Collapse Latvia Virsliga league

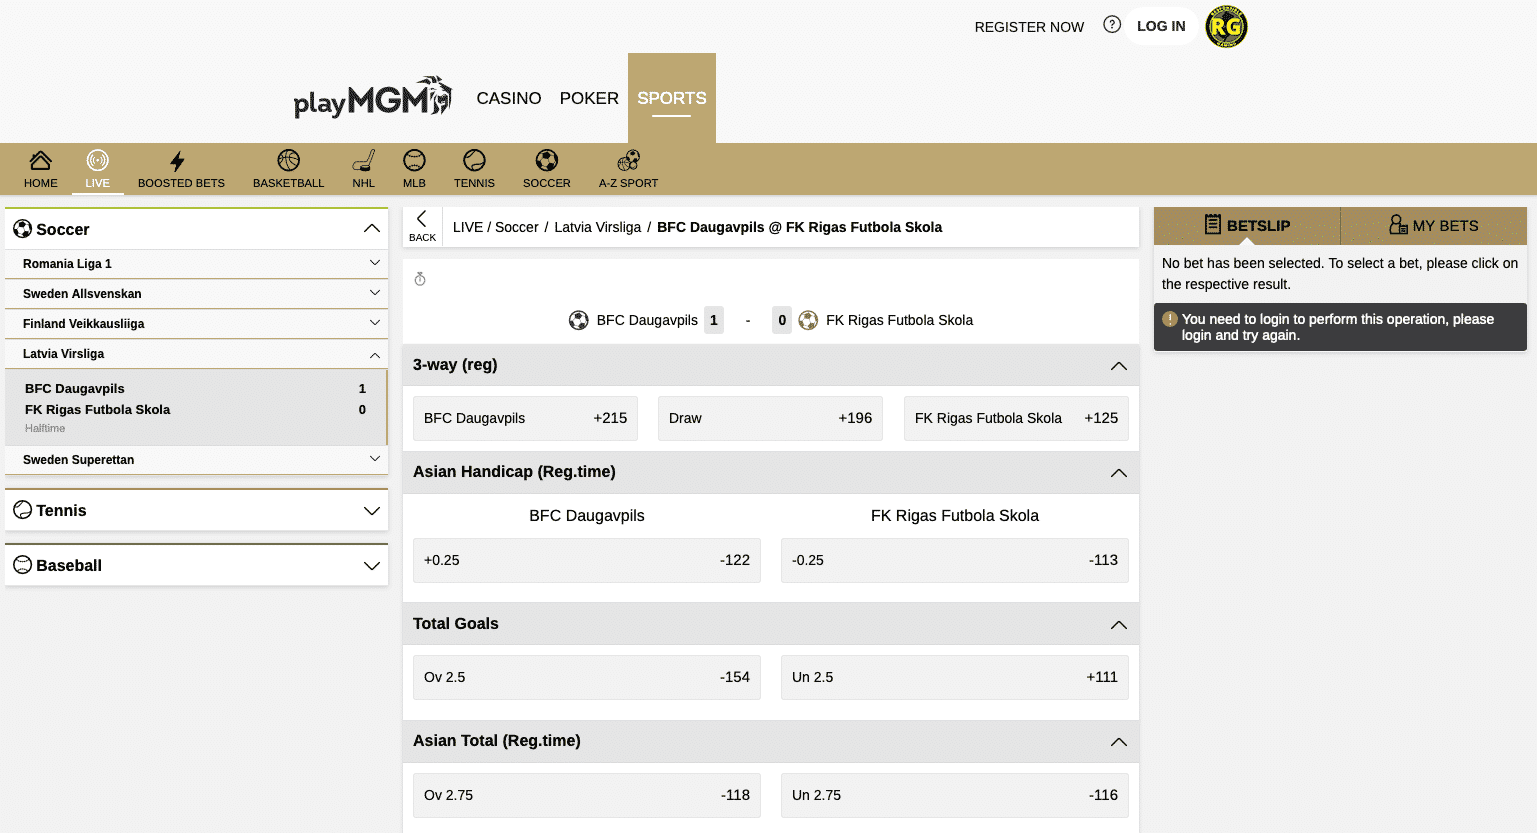(375, 354)
